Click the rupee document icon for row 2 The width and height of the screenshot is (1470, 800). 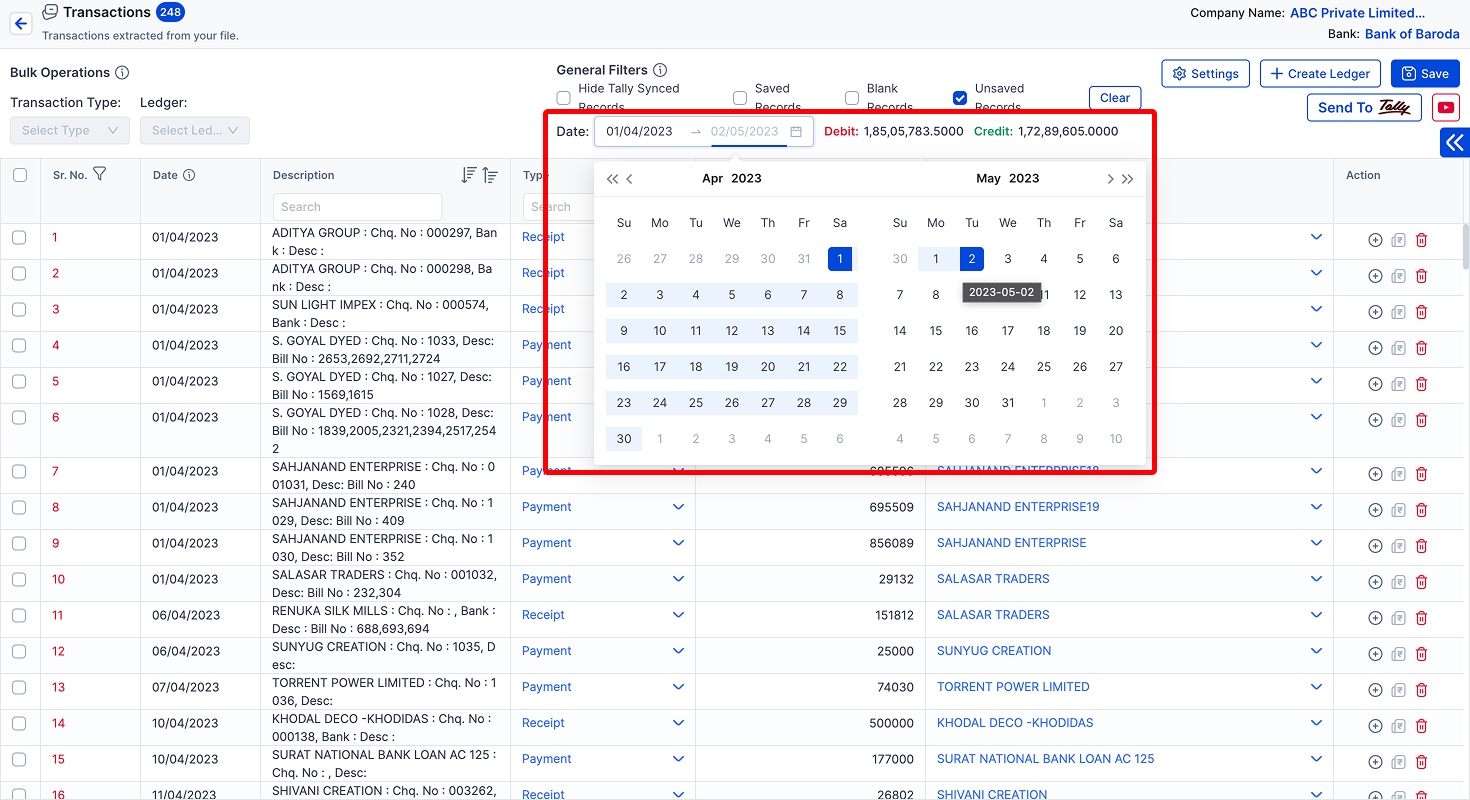(x=1398, y=276)
